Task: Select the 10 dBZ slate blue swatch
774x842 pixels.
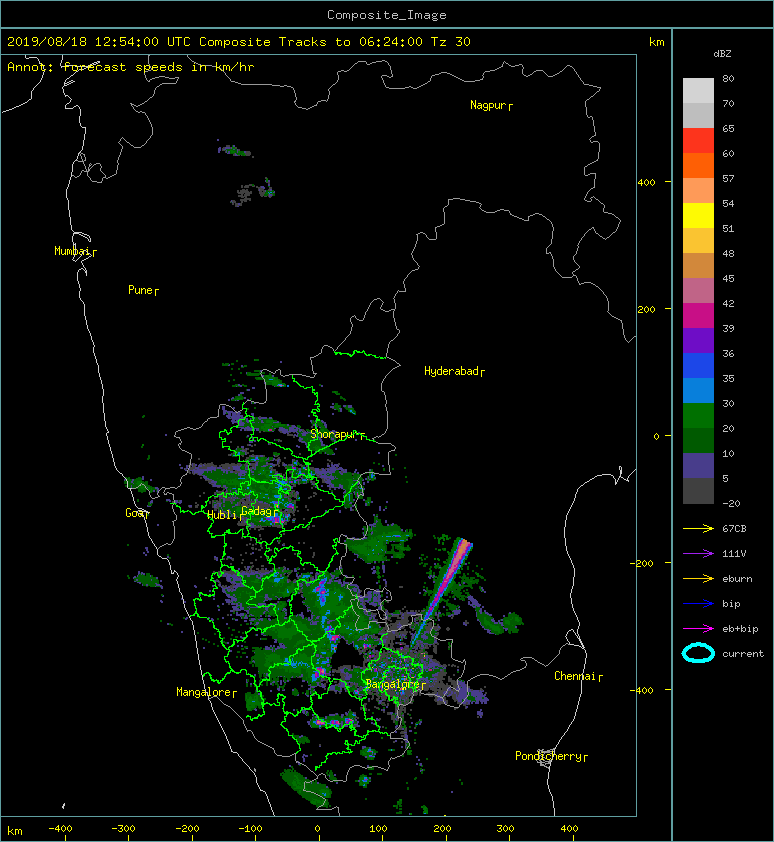Action: pyautogui.click(x=698, y=466)
